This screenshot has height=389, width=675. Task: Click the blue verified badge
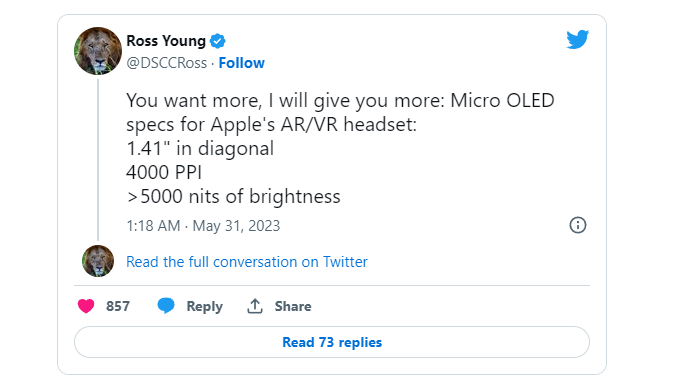(217, 41)
